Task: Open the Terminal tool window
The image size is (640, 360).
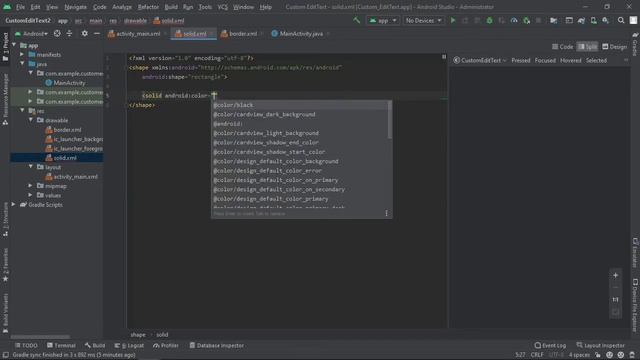Action: (61, 346)
